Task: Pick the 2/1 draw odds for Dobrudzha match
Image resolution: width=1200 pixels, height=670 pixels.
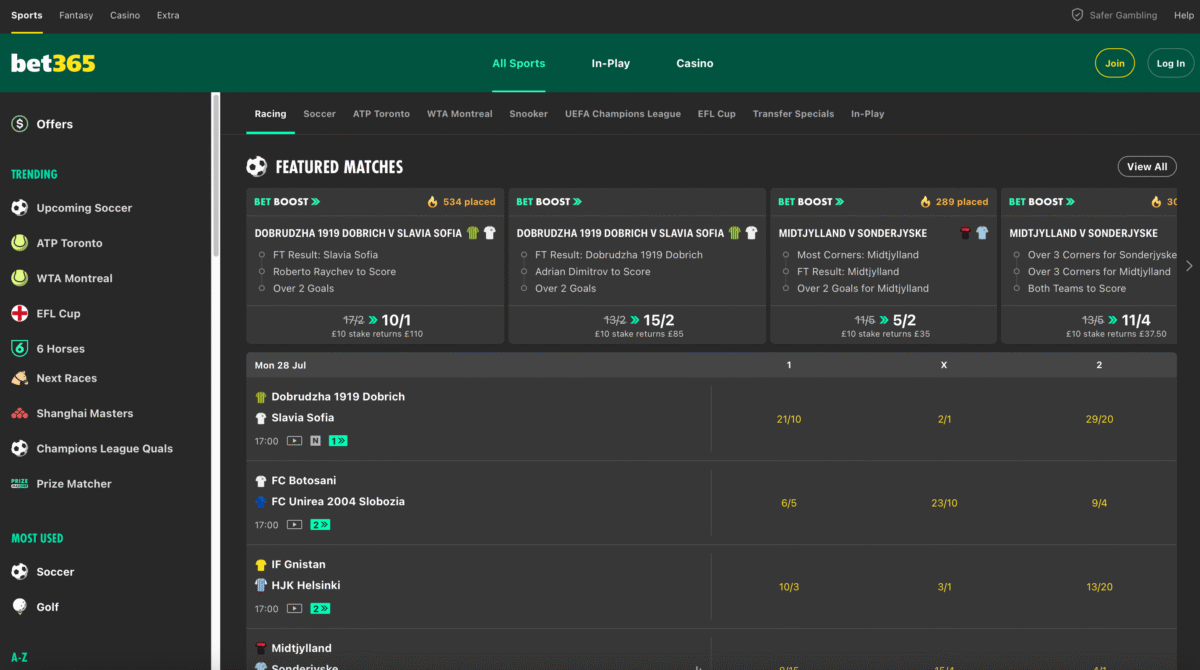Action: 944,419
